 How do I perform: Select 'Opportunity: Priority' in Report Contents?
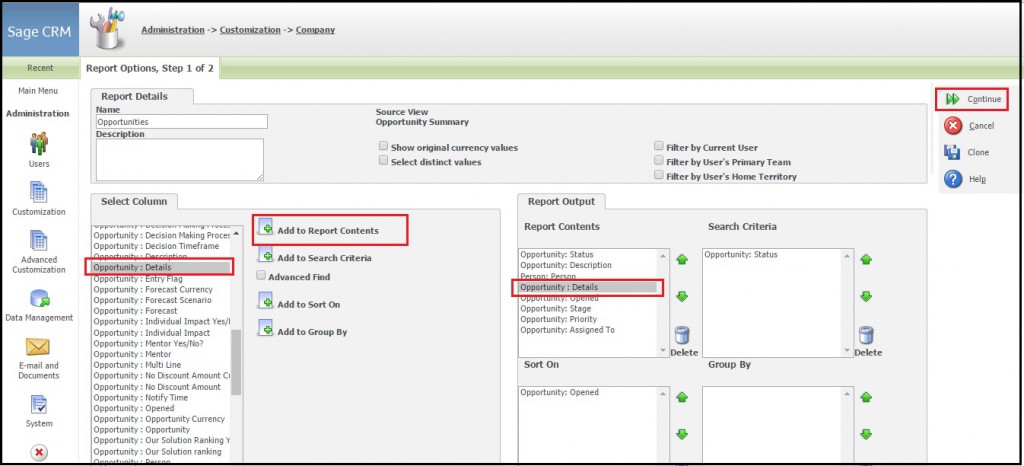[588, 319]
